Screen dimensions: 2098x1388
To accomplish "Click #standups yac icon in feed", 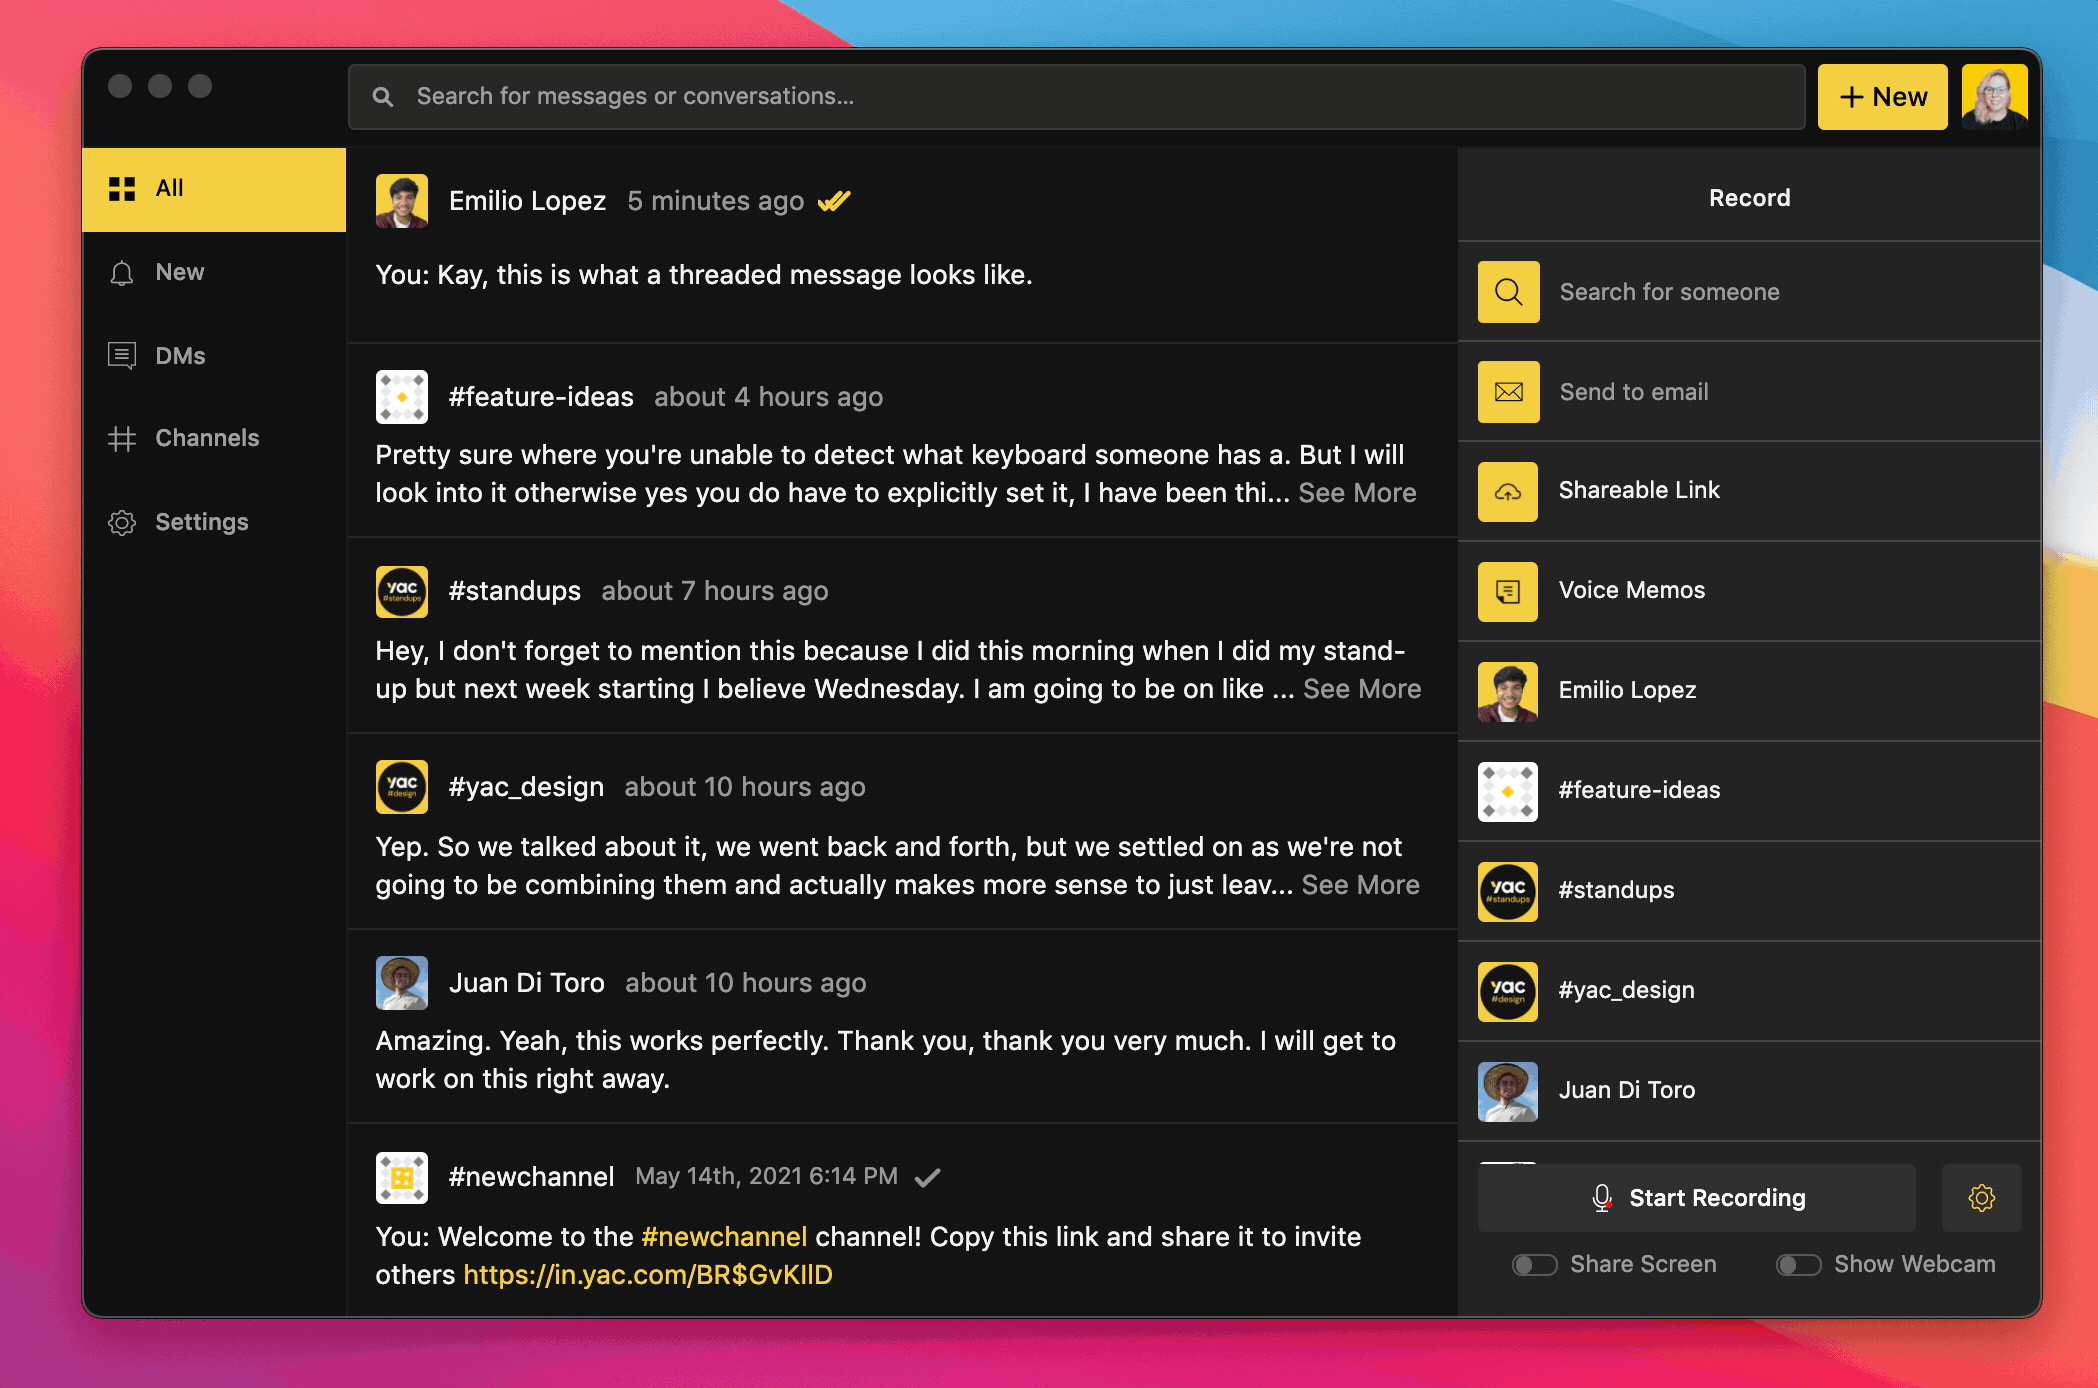I will [x=402, y=591].
